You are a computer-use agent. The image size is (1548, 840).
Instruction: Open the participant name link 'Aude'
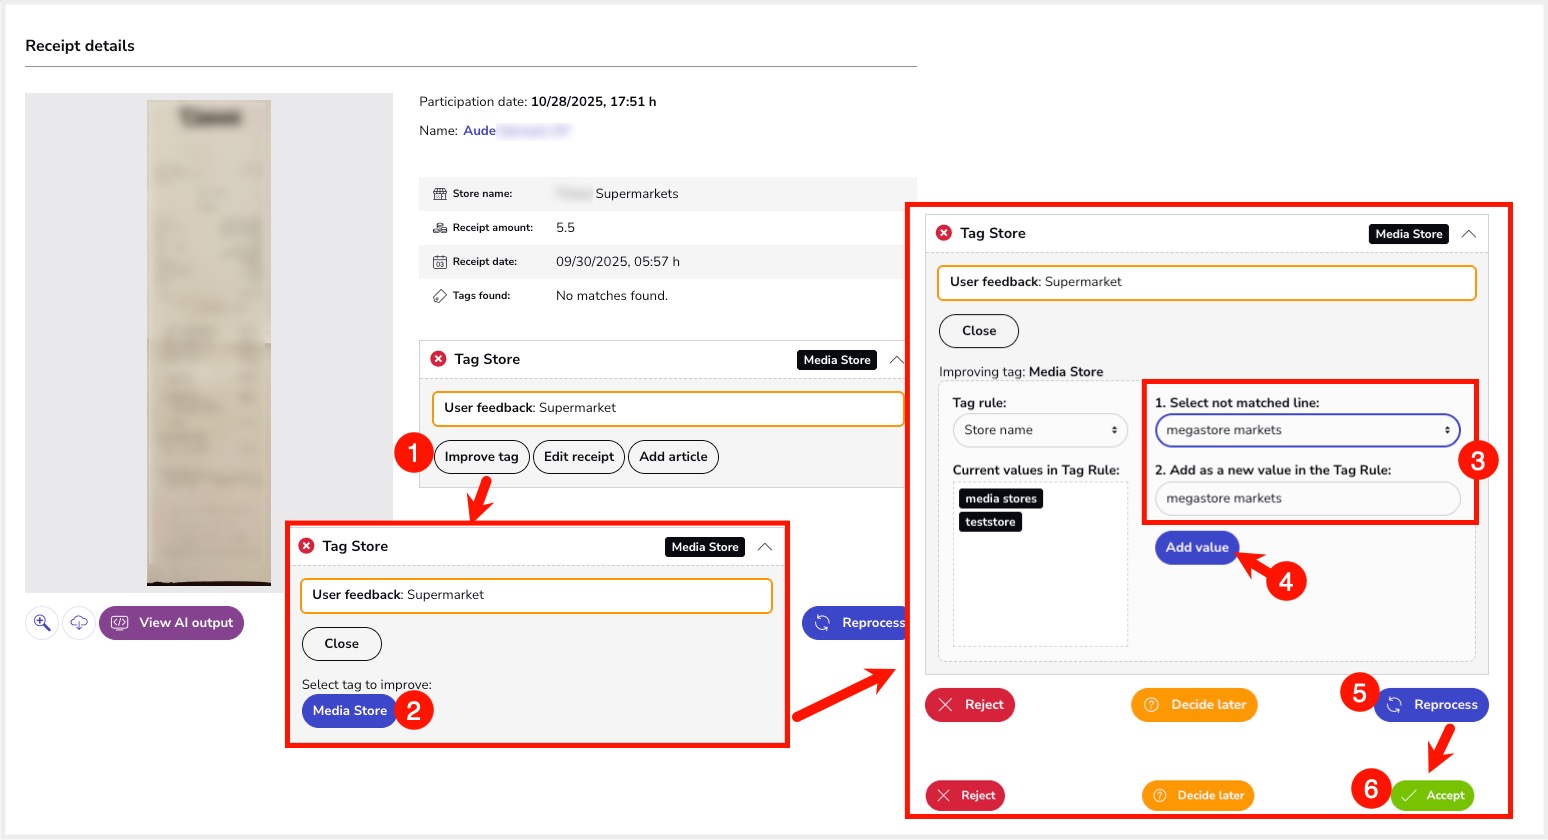point(479,130)
